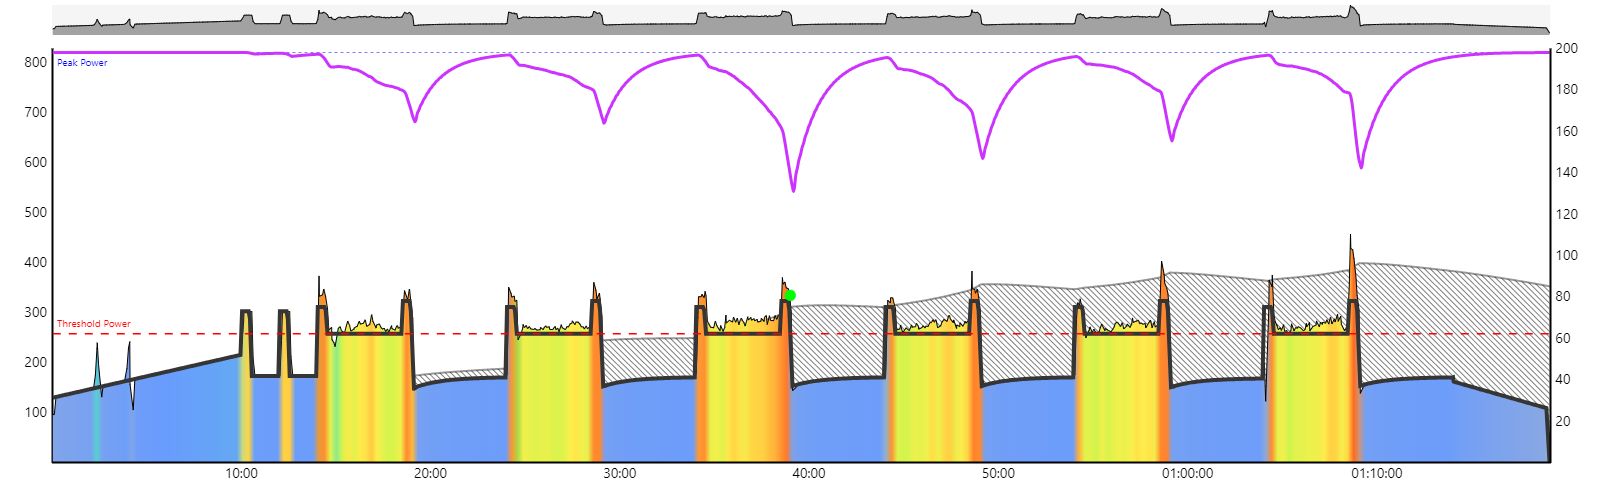Select the red Threshold Power label

pyautogui.click(x=93, y=324)
